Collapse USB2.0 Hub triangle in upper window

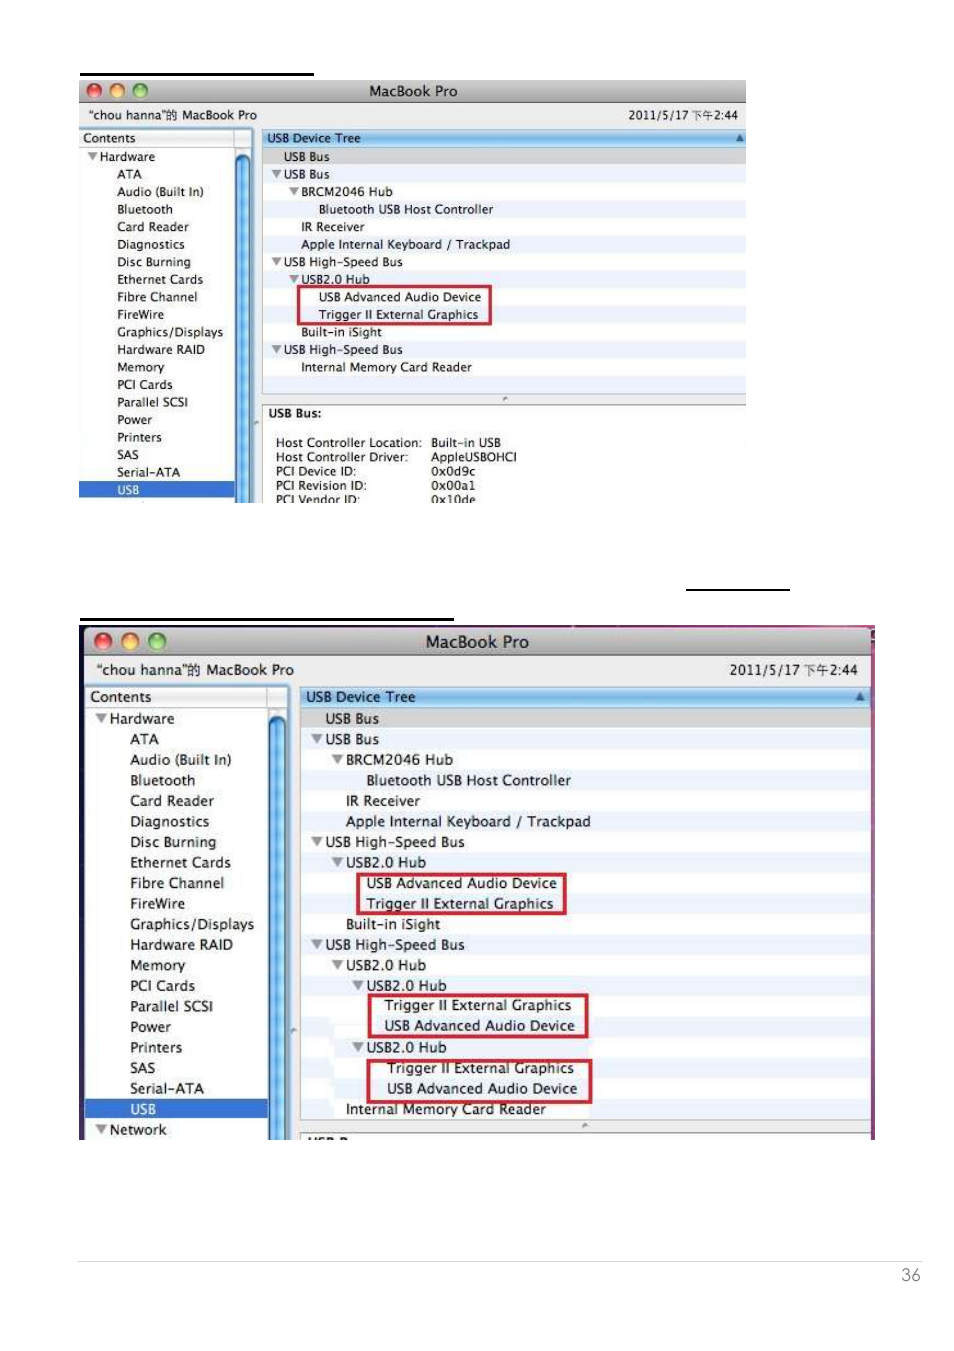pyautogui.click(x=294, y=280)
